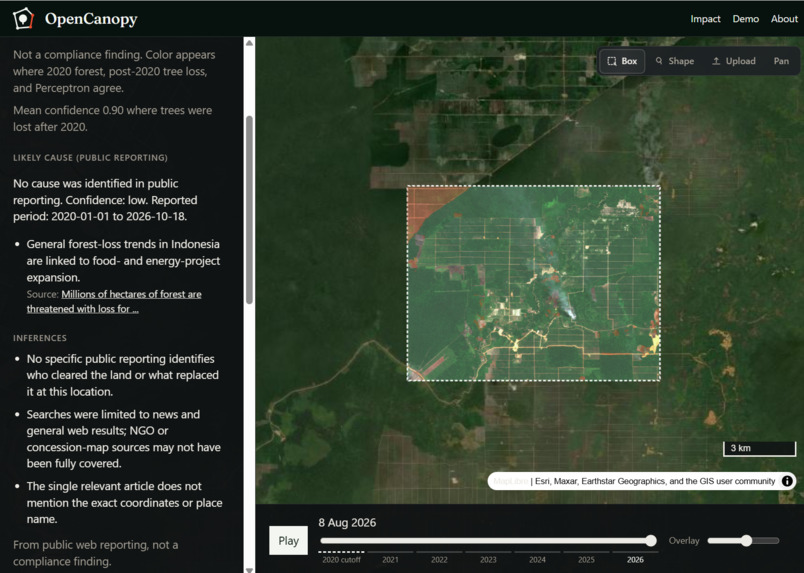Click the Shape tool icon
Screen dimensions: 804x573
(x=659, y=61)
